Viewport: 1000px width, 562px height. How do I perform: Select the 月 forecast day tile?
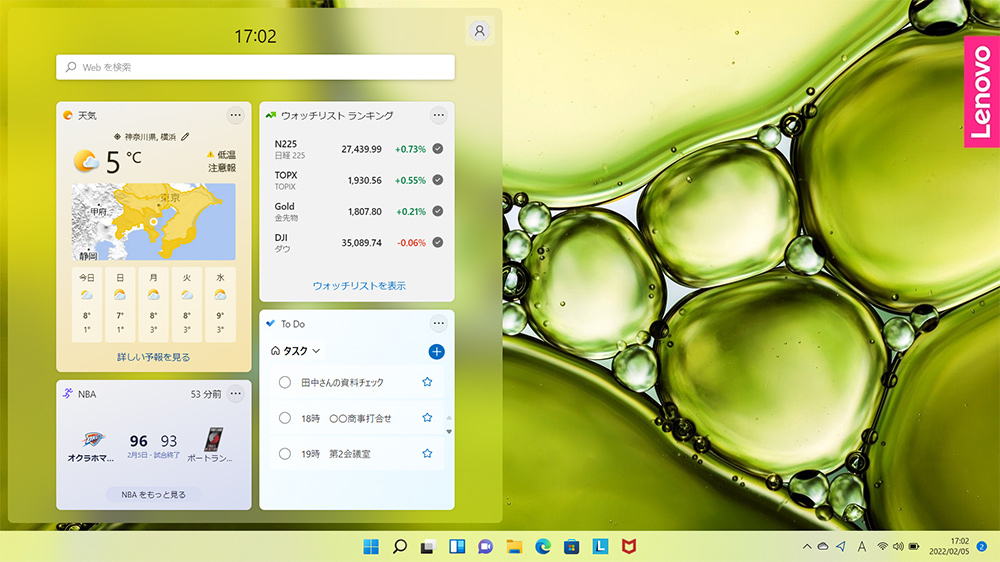153,302
